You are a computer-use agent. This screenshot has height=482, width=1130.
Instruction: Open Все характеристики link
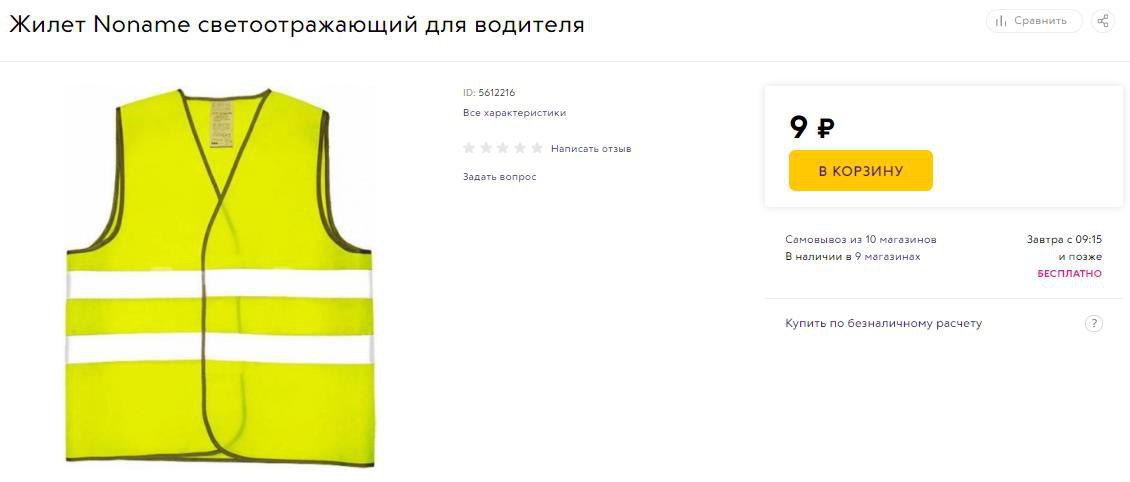pos(515,113)
